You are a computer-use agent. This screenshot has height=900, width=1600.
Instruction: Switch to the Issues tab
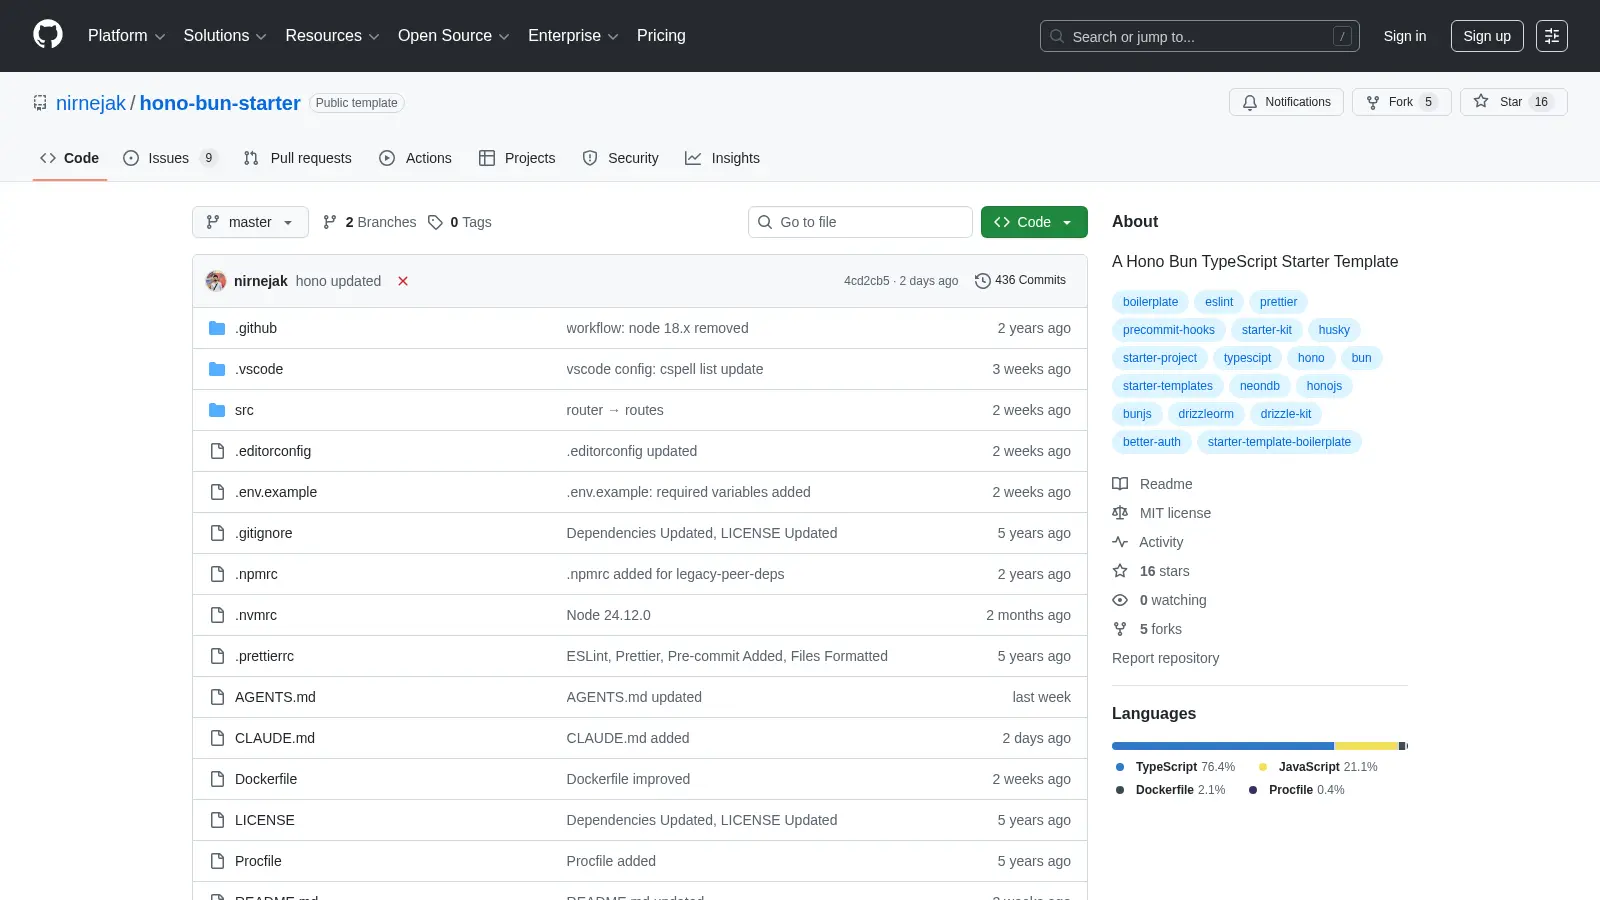[169, 158]
